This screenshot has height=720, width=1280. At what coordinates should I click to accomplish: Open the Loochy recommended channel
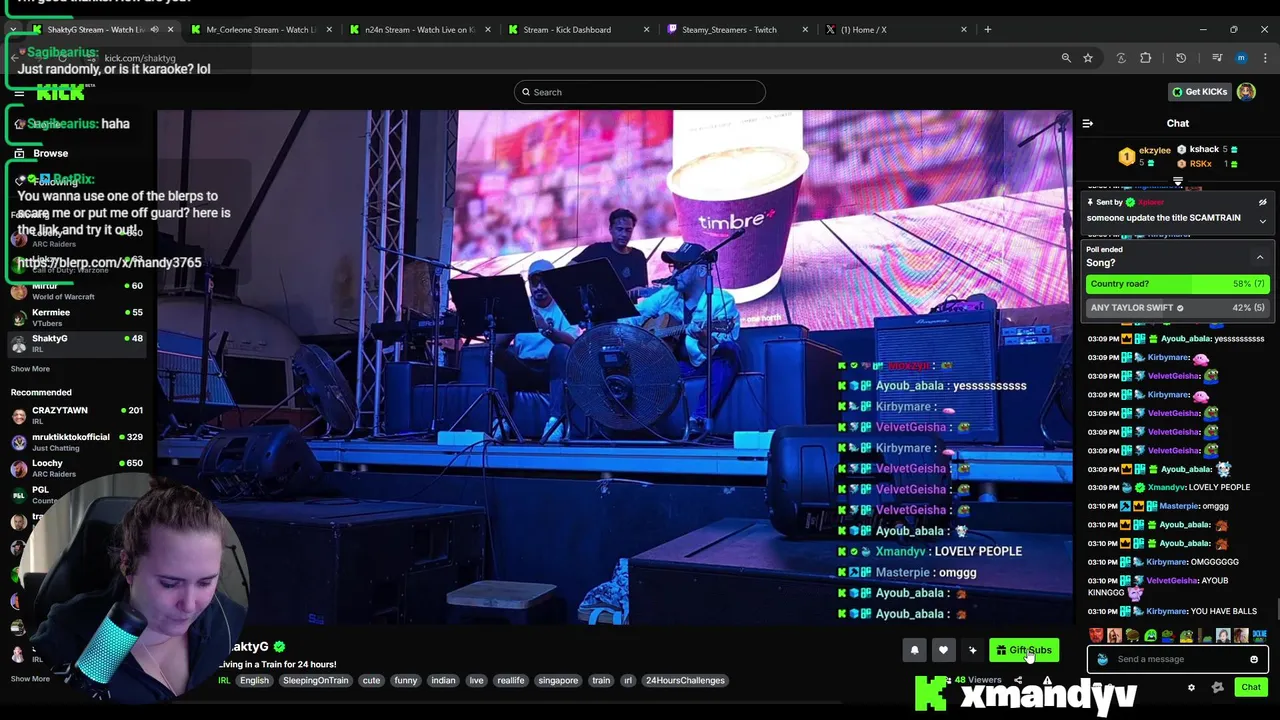coord(78,468)
